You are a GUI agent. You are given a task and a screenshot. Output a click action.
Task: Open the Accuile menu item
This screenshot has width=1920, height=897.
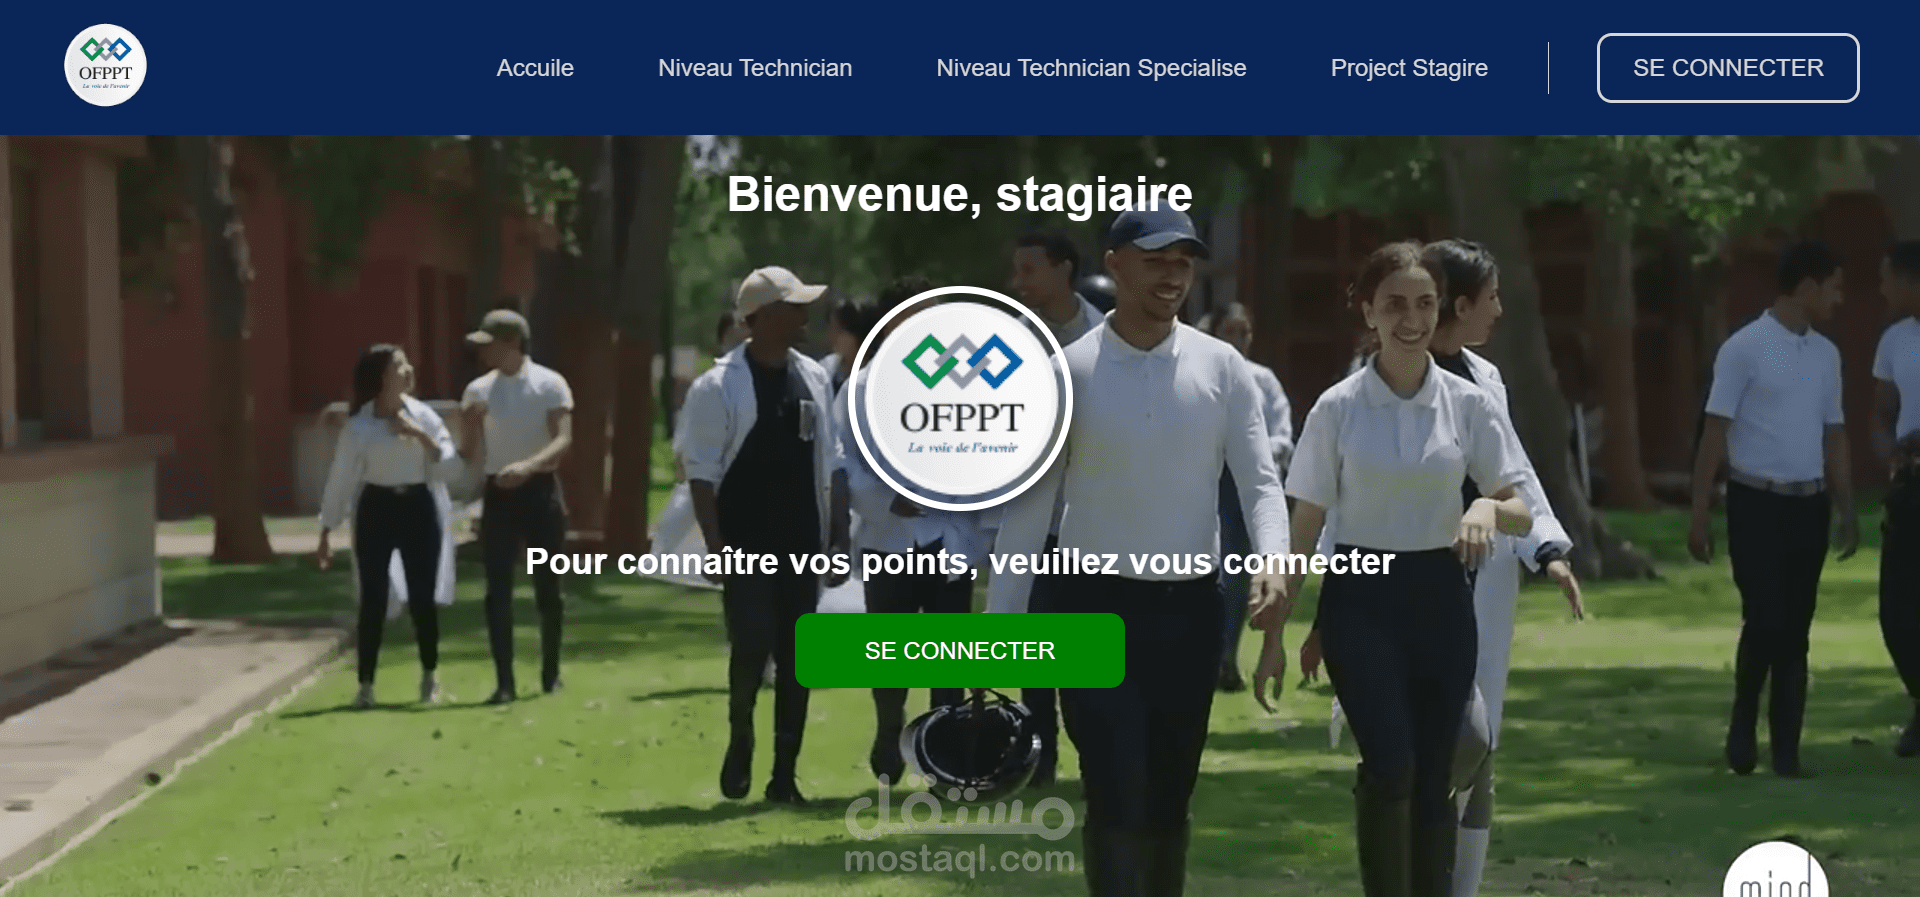535,68
